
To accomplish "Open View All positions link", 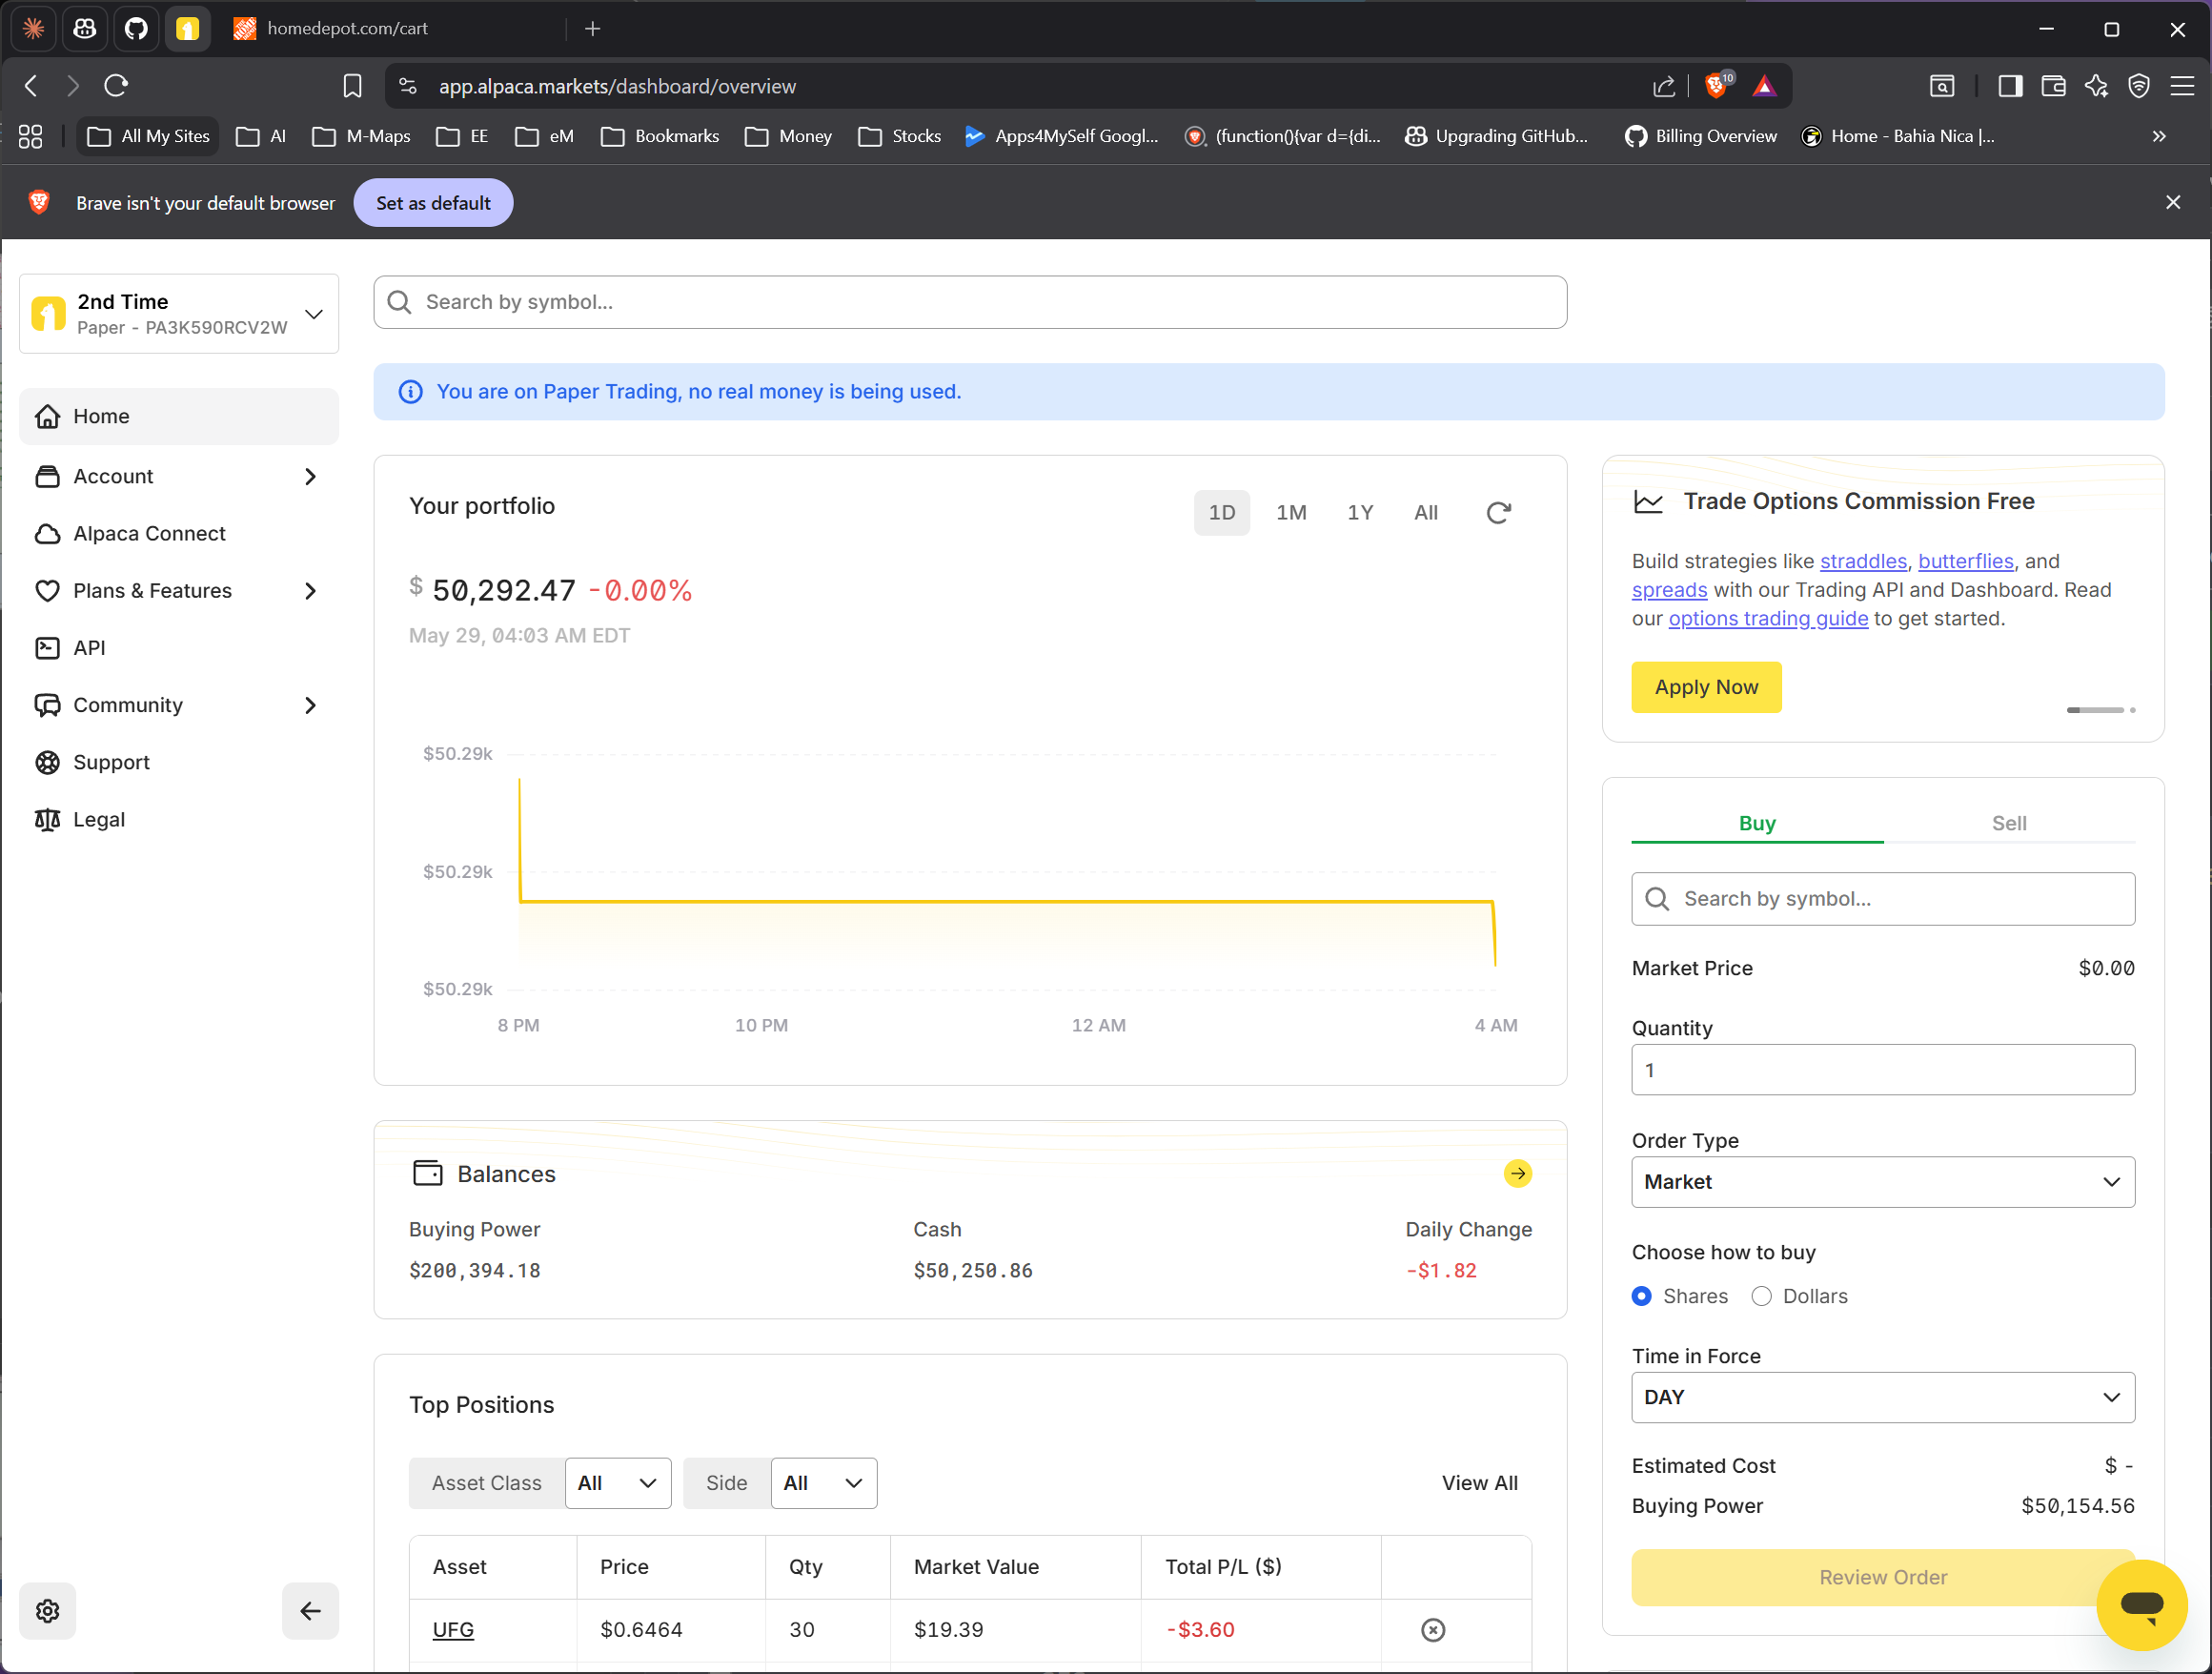I will pos(1479,1483).
